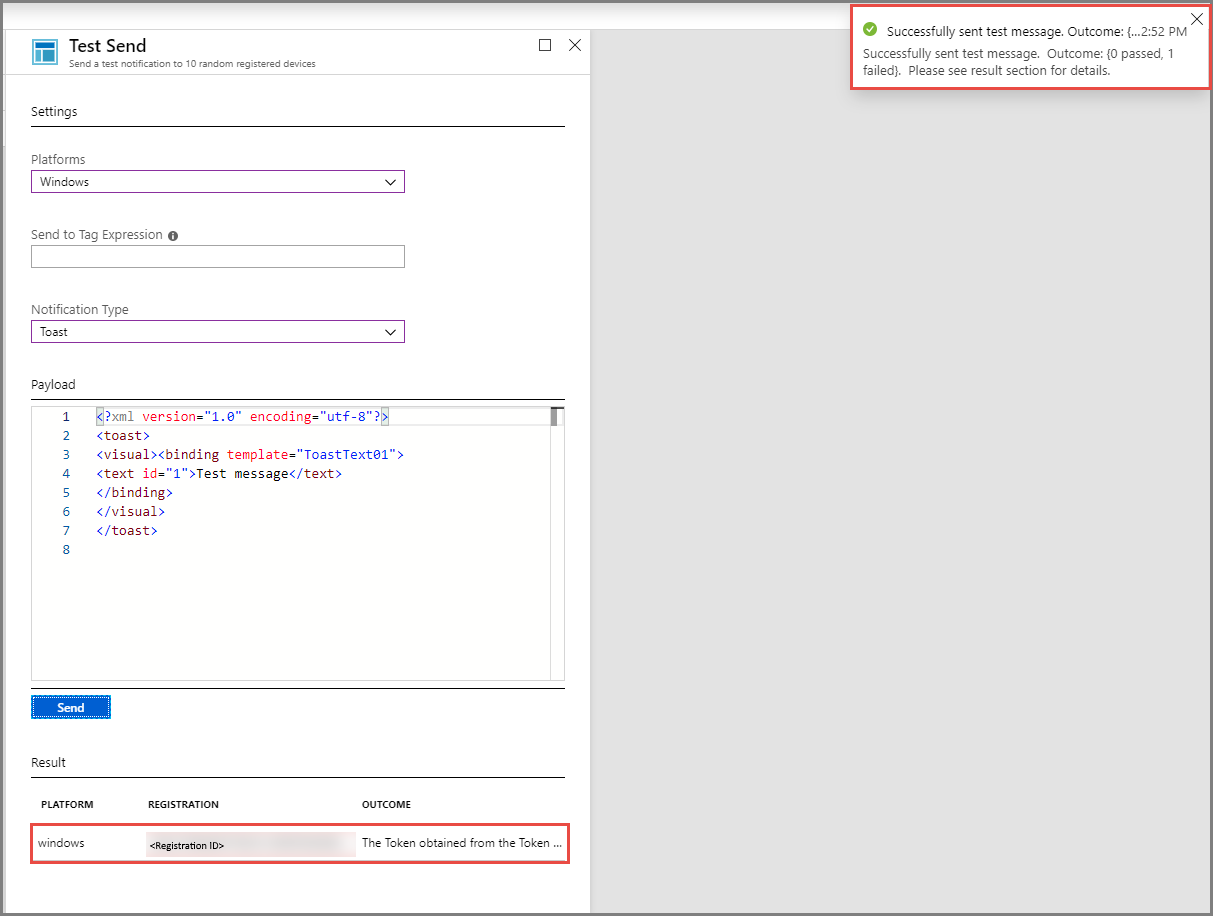Image resolution: width=1213 pixels, height=916 pixels.
Task: Place cursor on payload line 1 XML declaration
Action: click(x=242, y=417)
